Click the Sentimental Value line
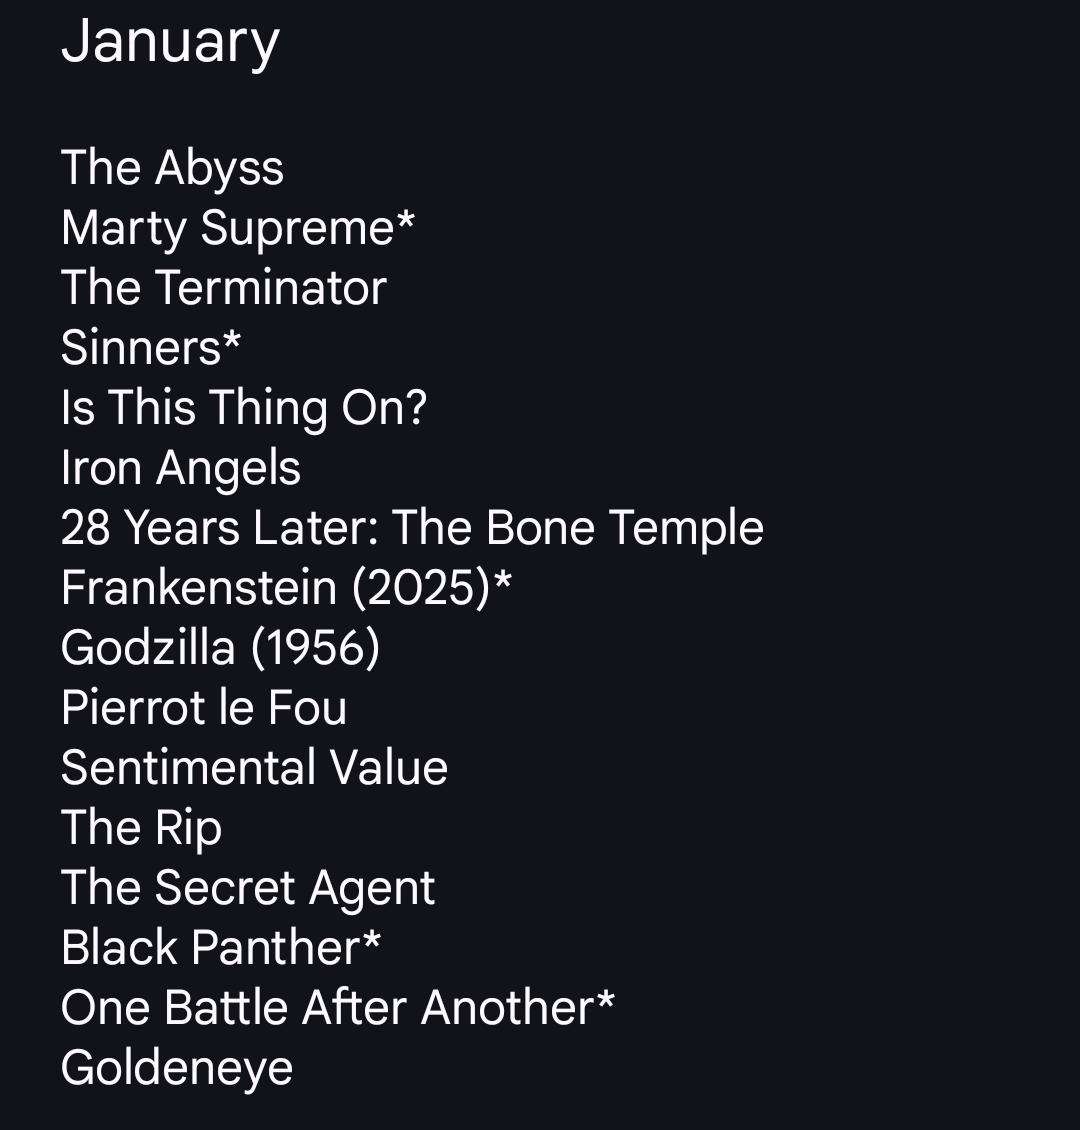 pyautogui.click(x=254, y=768)
